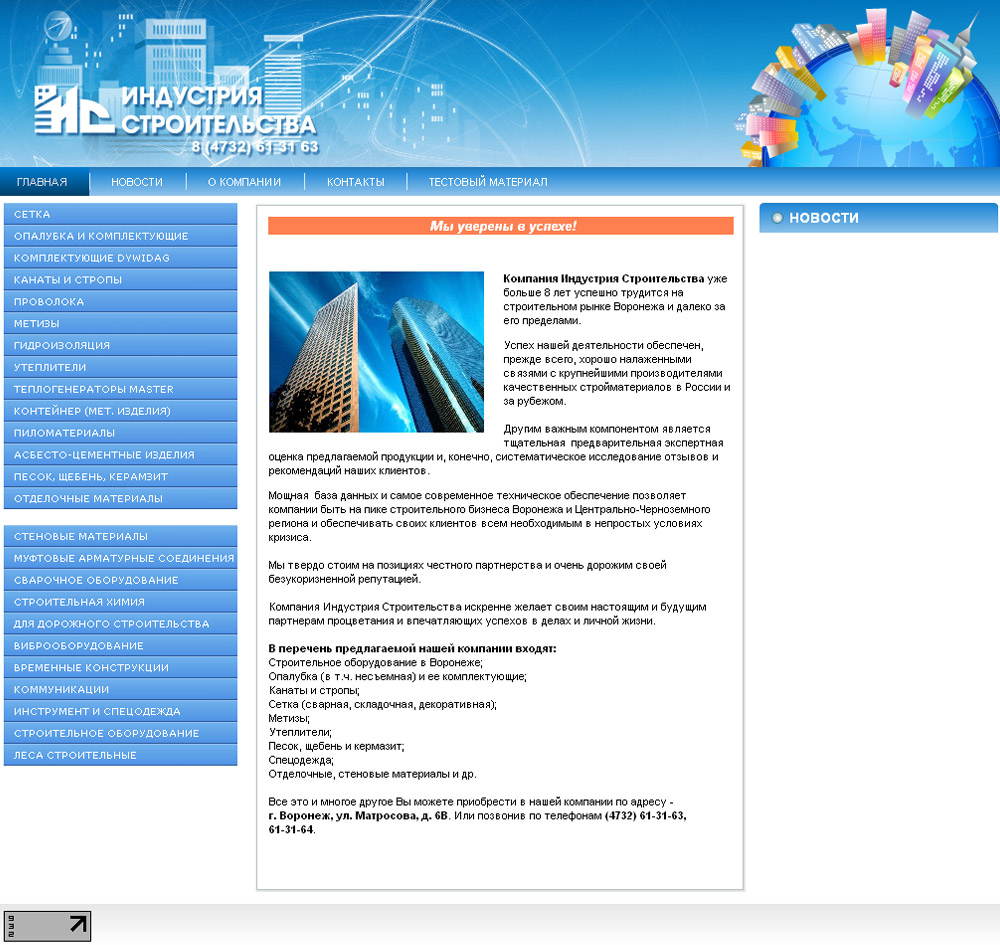Select the Коммуникации category

pos(121,689)
